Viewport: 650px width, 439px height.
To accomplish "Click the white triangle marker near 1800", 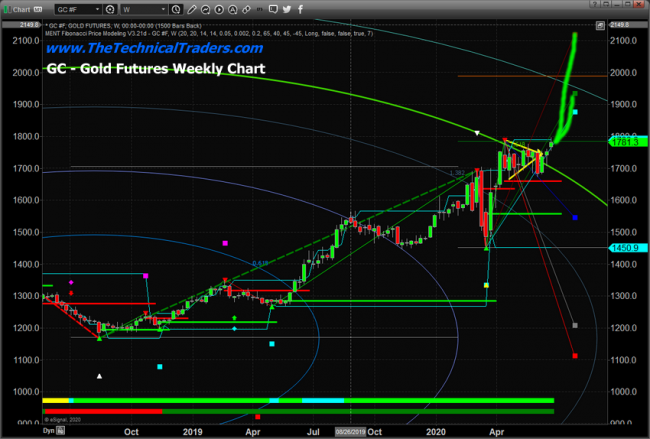I will (x=477, y=133).
